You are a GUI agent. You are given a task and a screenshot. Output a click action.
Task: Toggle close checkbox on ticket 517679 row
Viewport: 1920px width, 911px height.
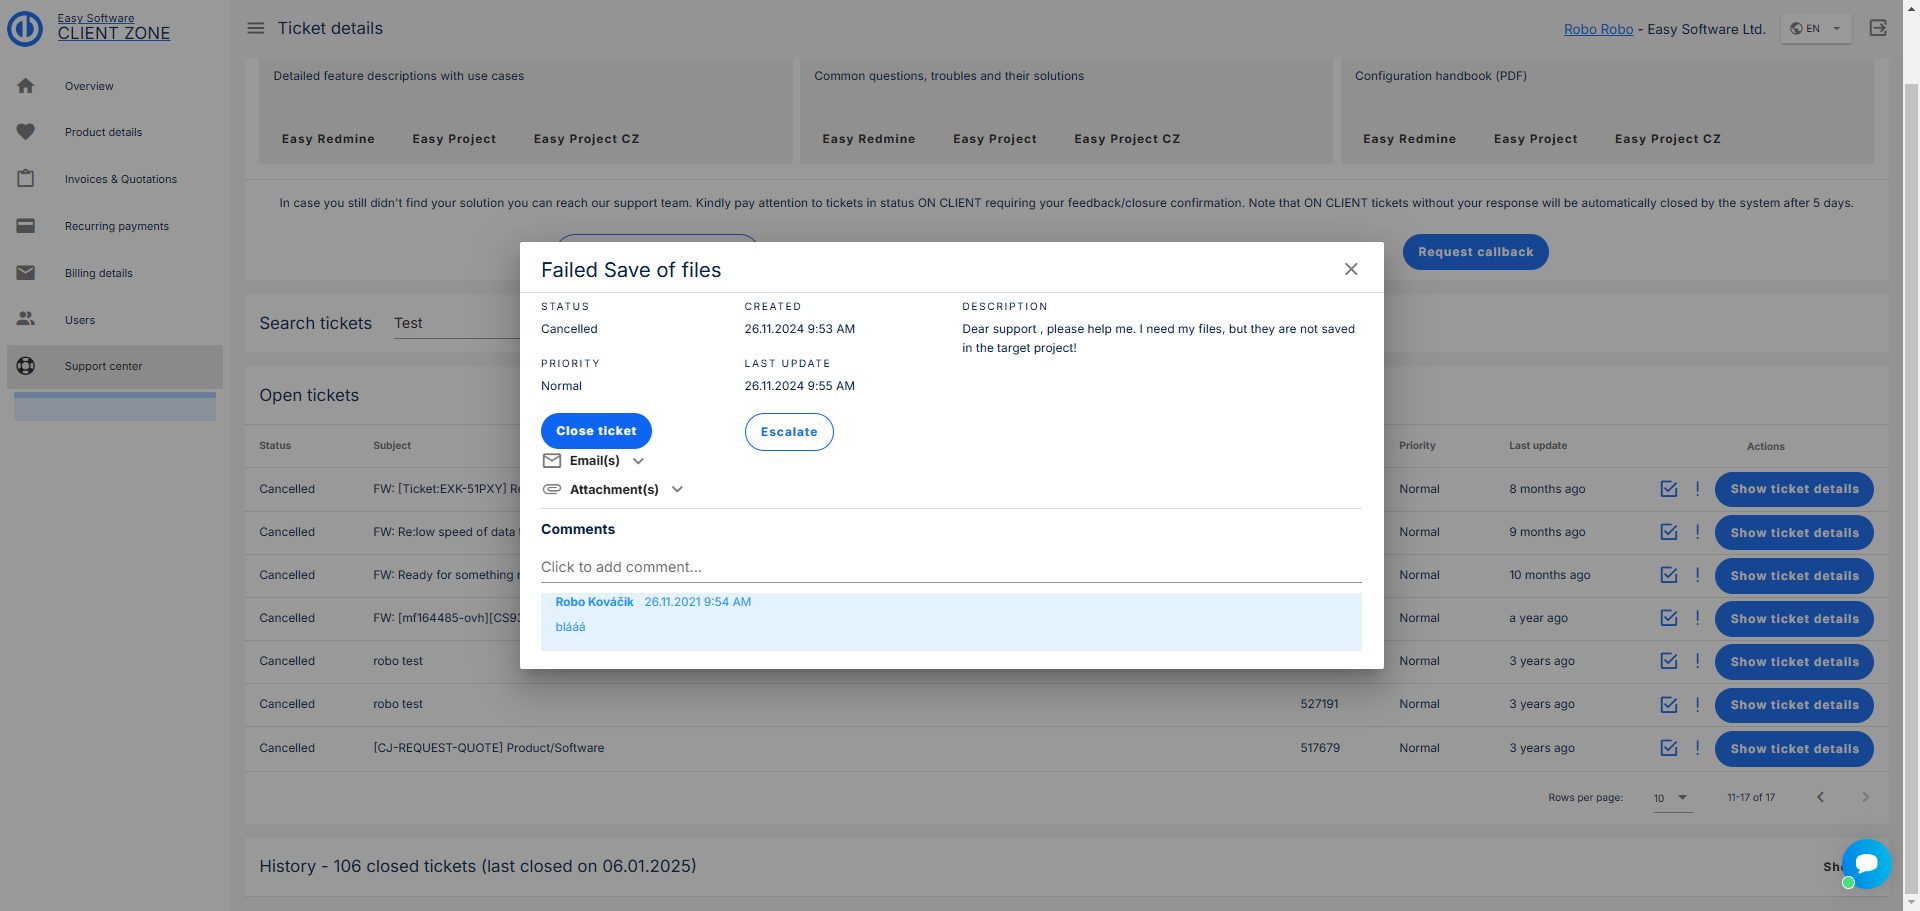pos(1668,748)
